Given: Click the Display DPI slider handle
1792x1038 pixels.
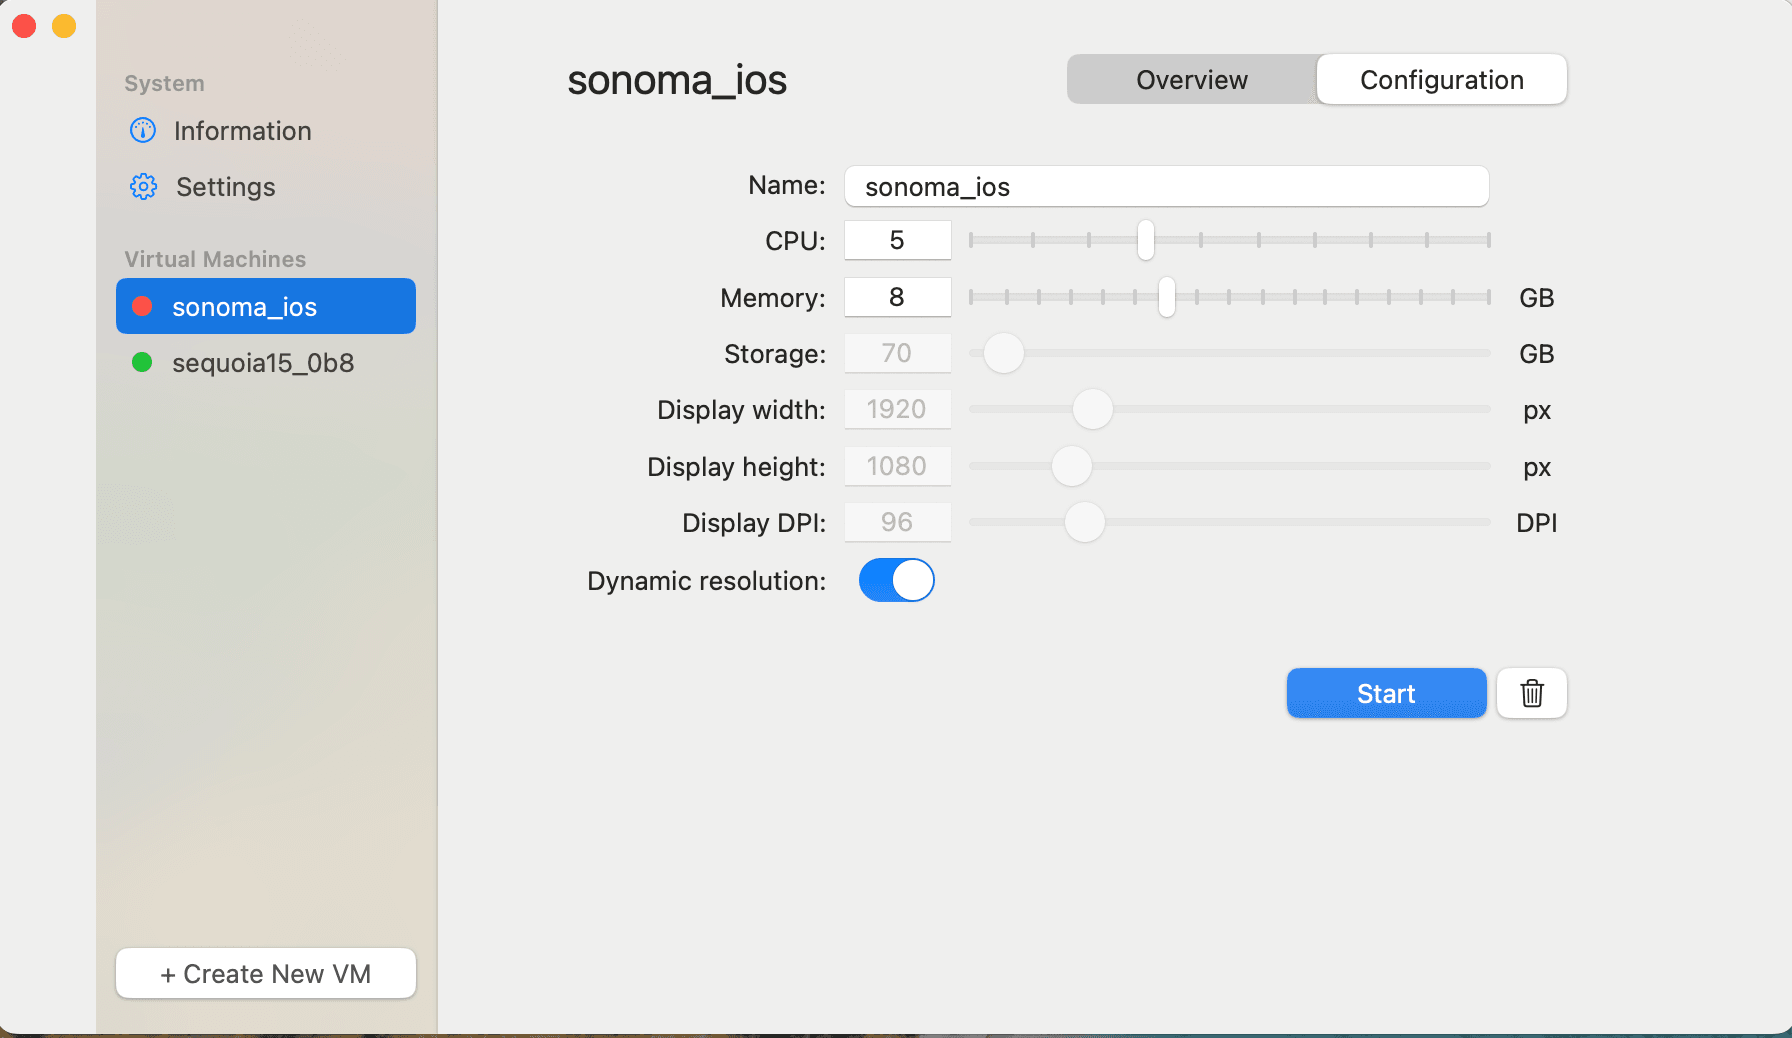Looking at the screenshot, I should click(x=1085, y=522).
